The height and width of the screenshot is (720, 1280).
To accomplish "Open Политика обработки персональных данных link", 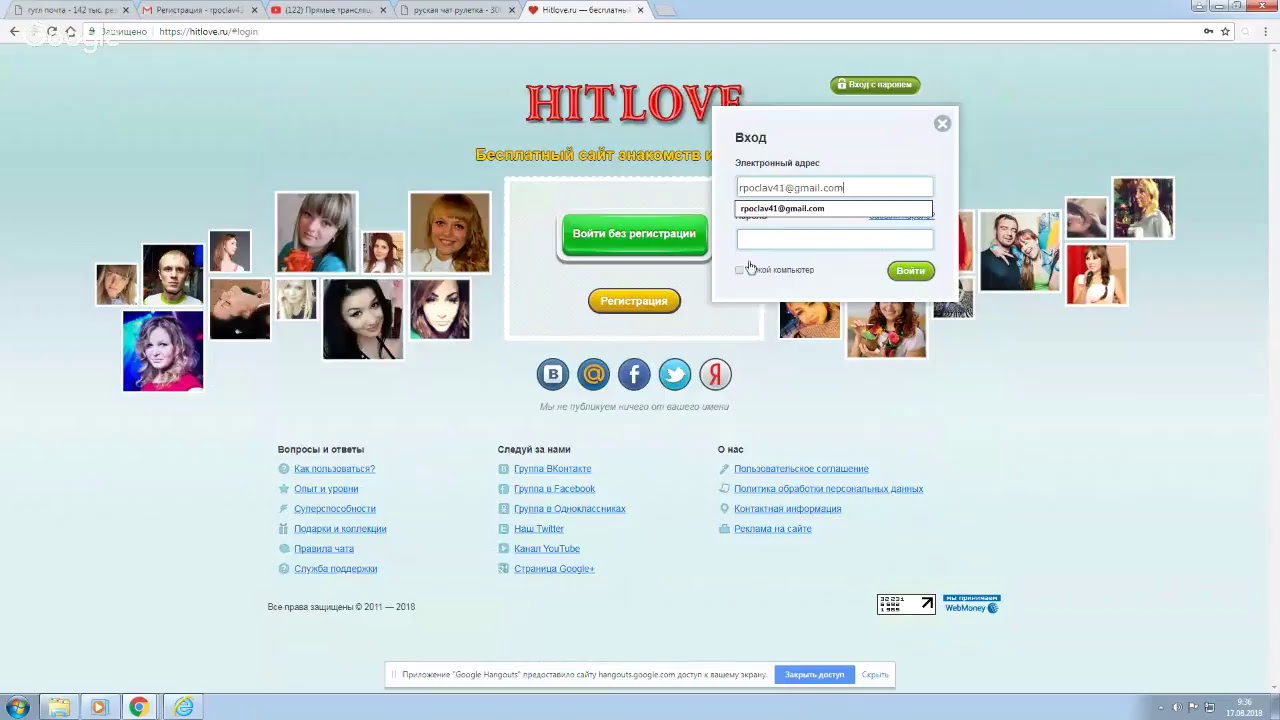I will (x=828, y=489).
